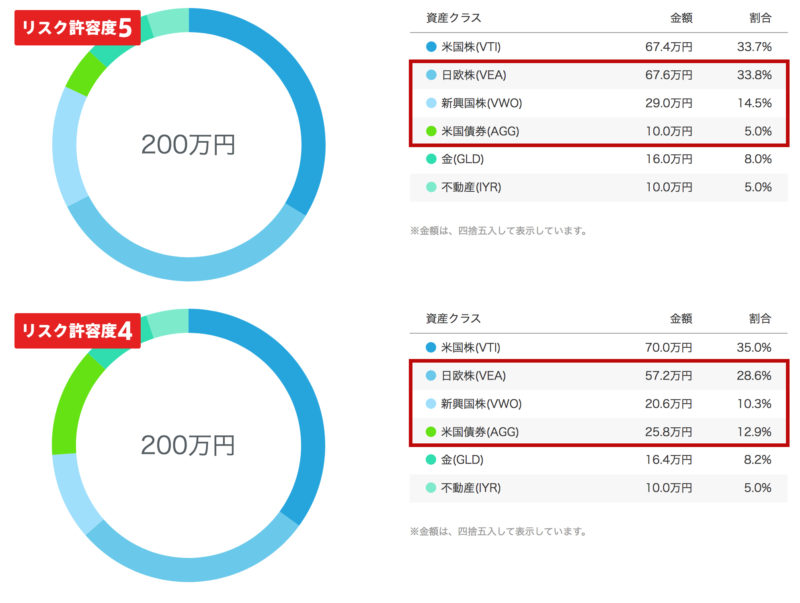Click the green AGG dot in bottom table
Viewport: 800px width, 603px height.
coord(431,432)
